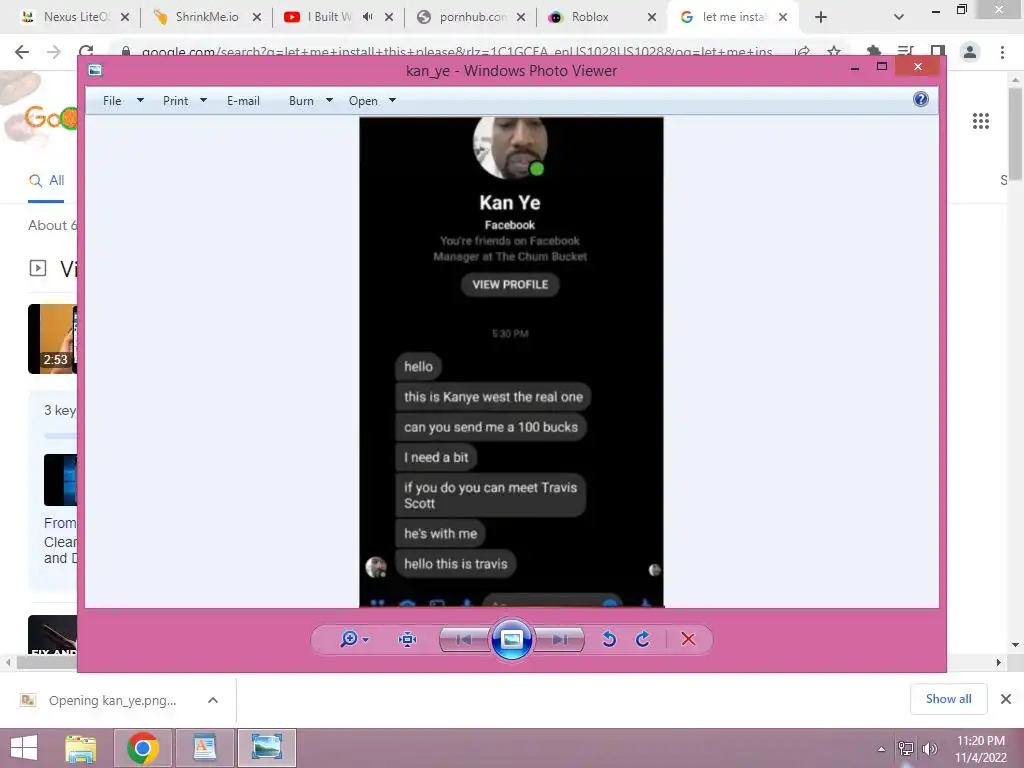The height and width of the screenshot is (768, 1024).
Task: Open Chrome three-dot menu
Action: click(1002, 52)
